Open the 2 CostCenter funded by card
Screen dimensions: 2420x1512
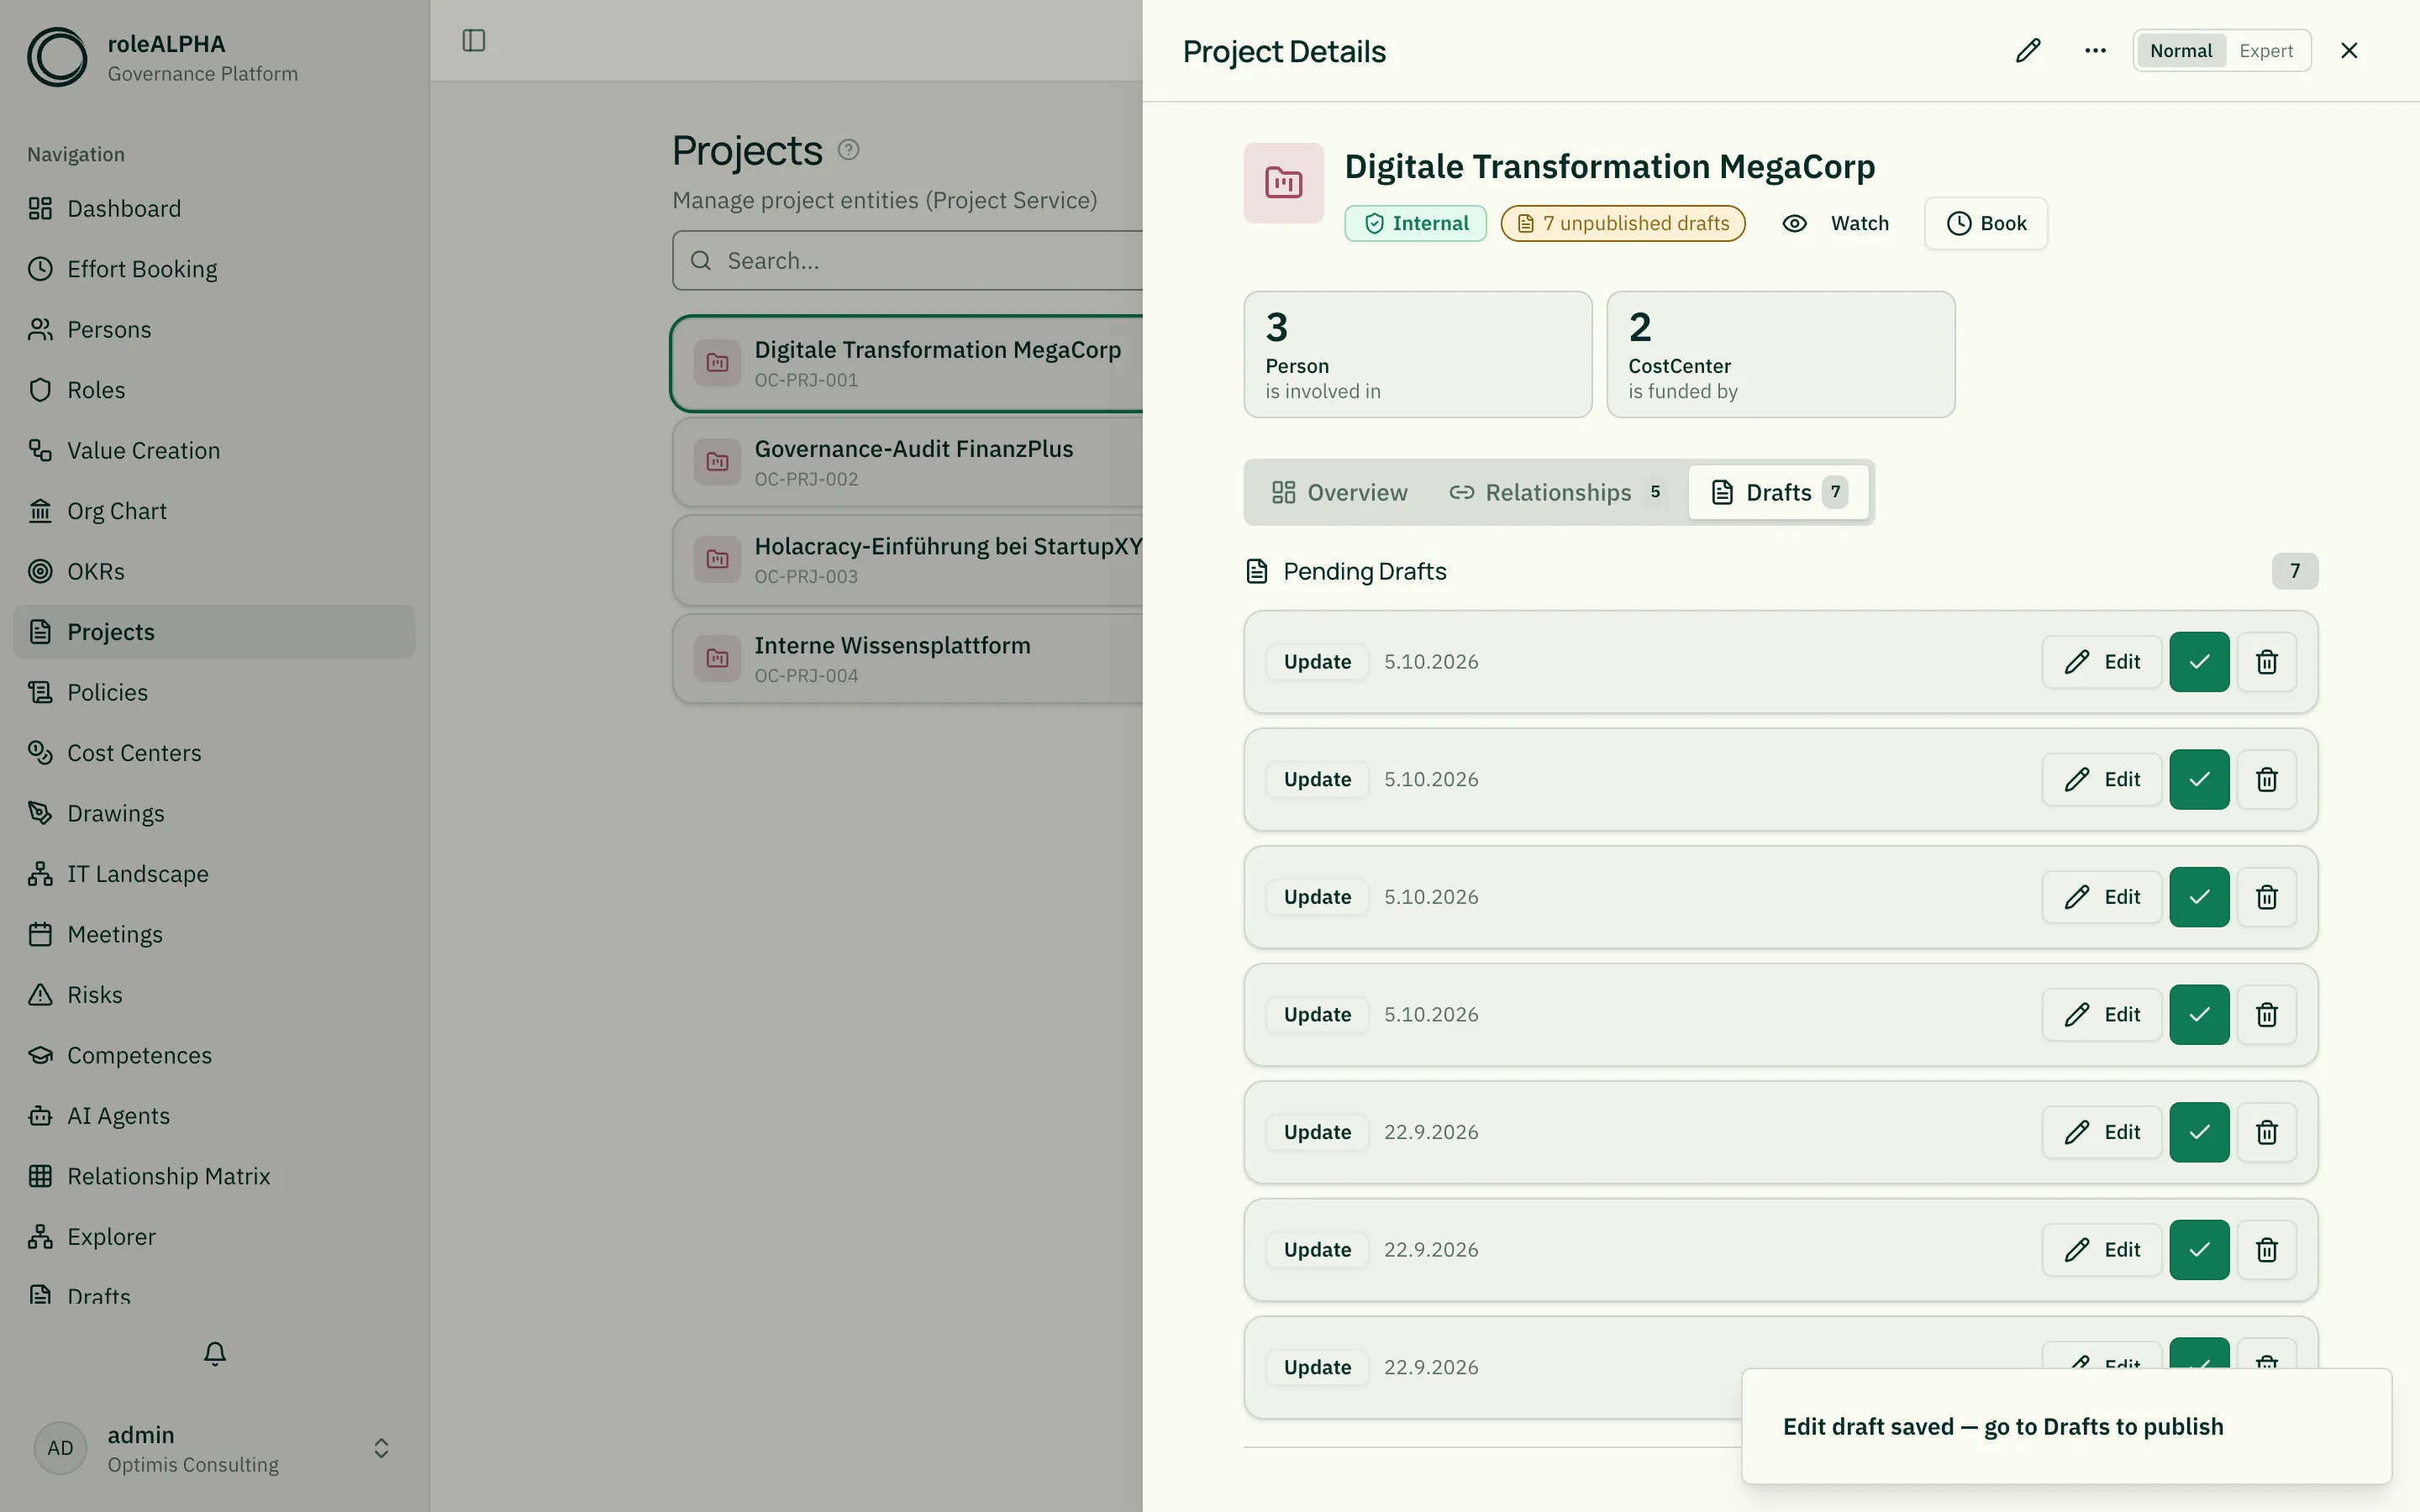pos(1780,355)
